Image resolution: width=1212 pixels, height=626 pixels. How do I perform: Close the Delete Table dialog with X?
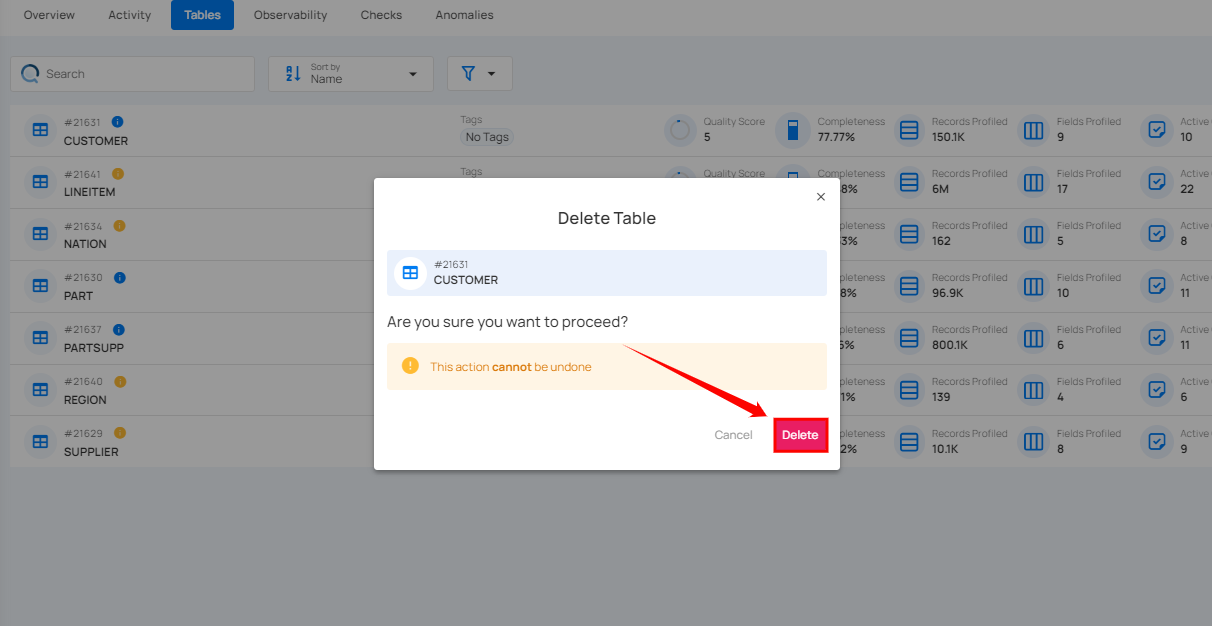click(821, 197)
